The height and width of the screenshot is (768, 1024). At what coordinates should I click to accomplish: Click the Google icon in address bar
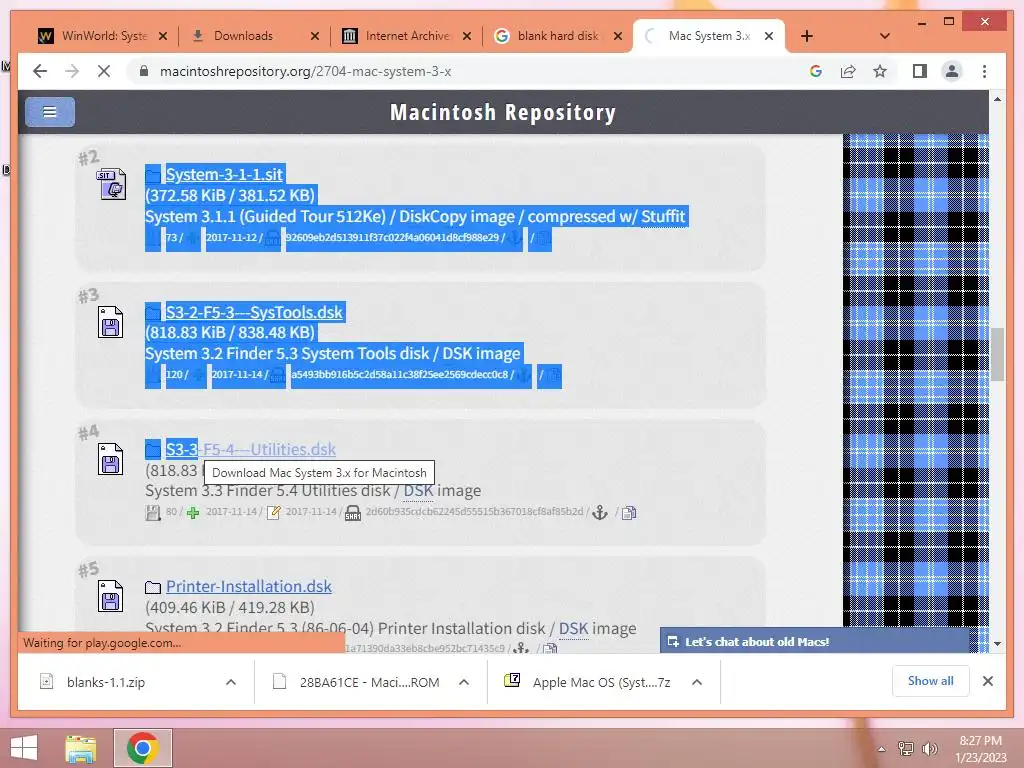(816, 71)
